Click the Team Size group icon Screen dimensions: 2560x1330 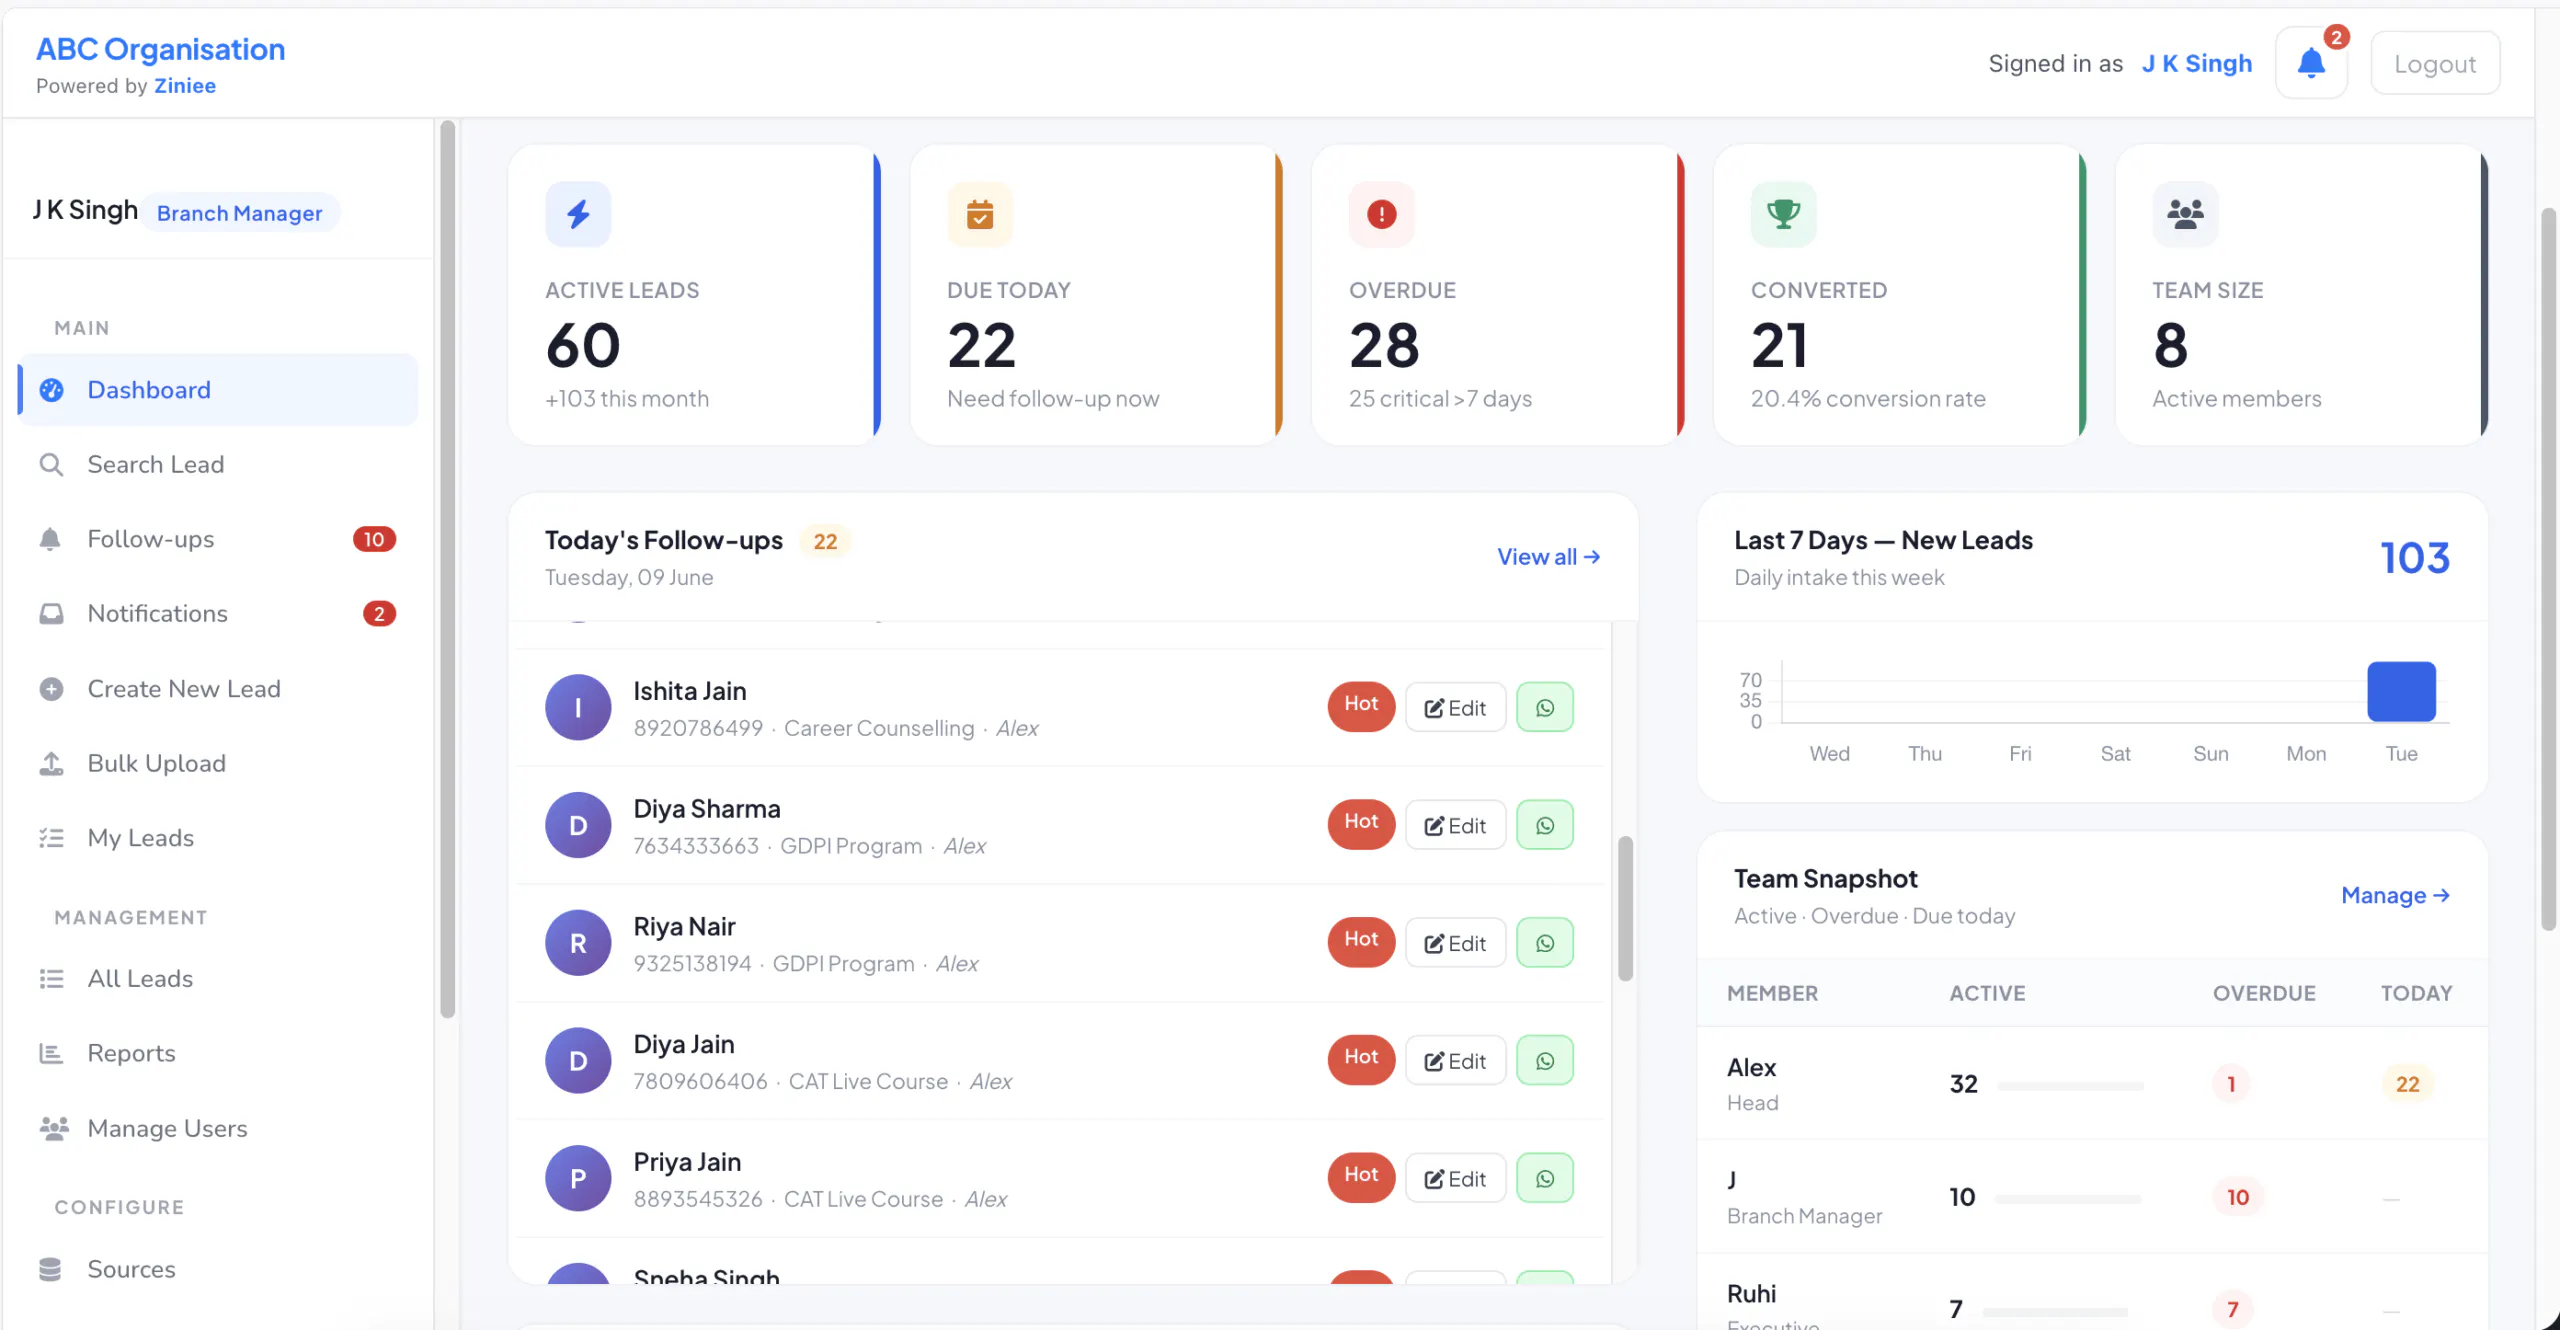pyautogui.click(x=2185, y=214)
